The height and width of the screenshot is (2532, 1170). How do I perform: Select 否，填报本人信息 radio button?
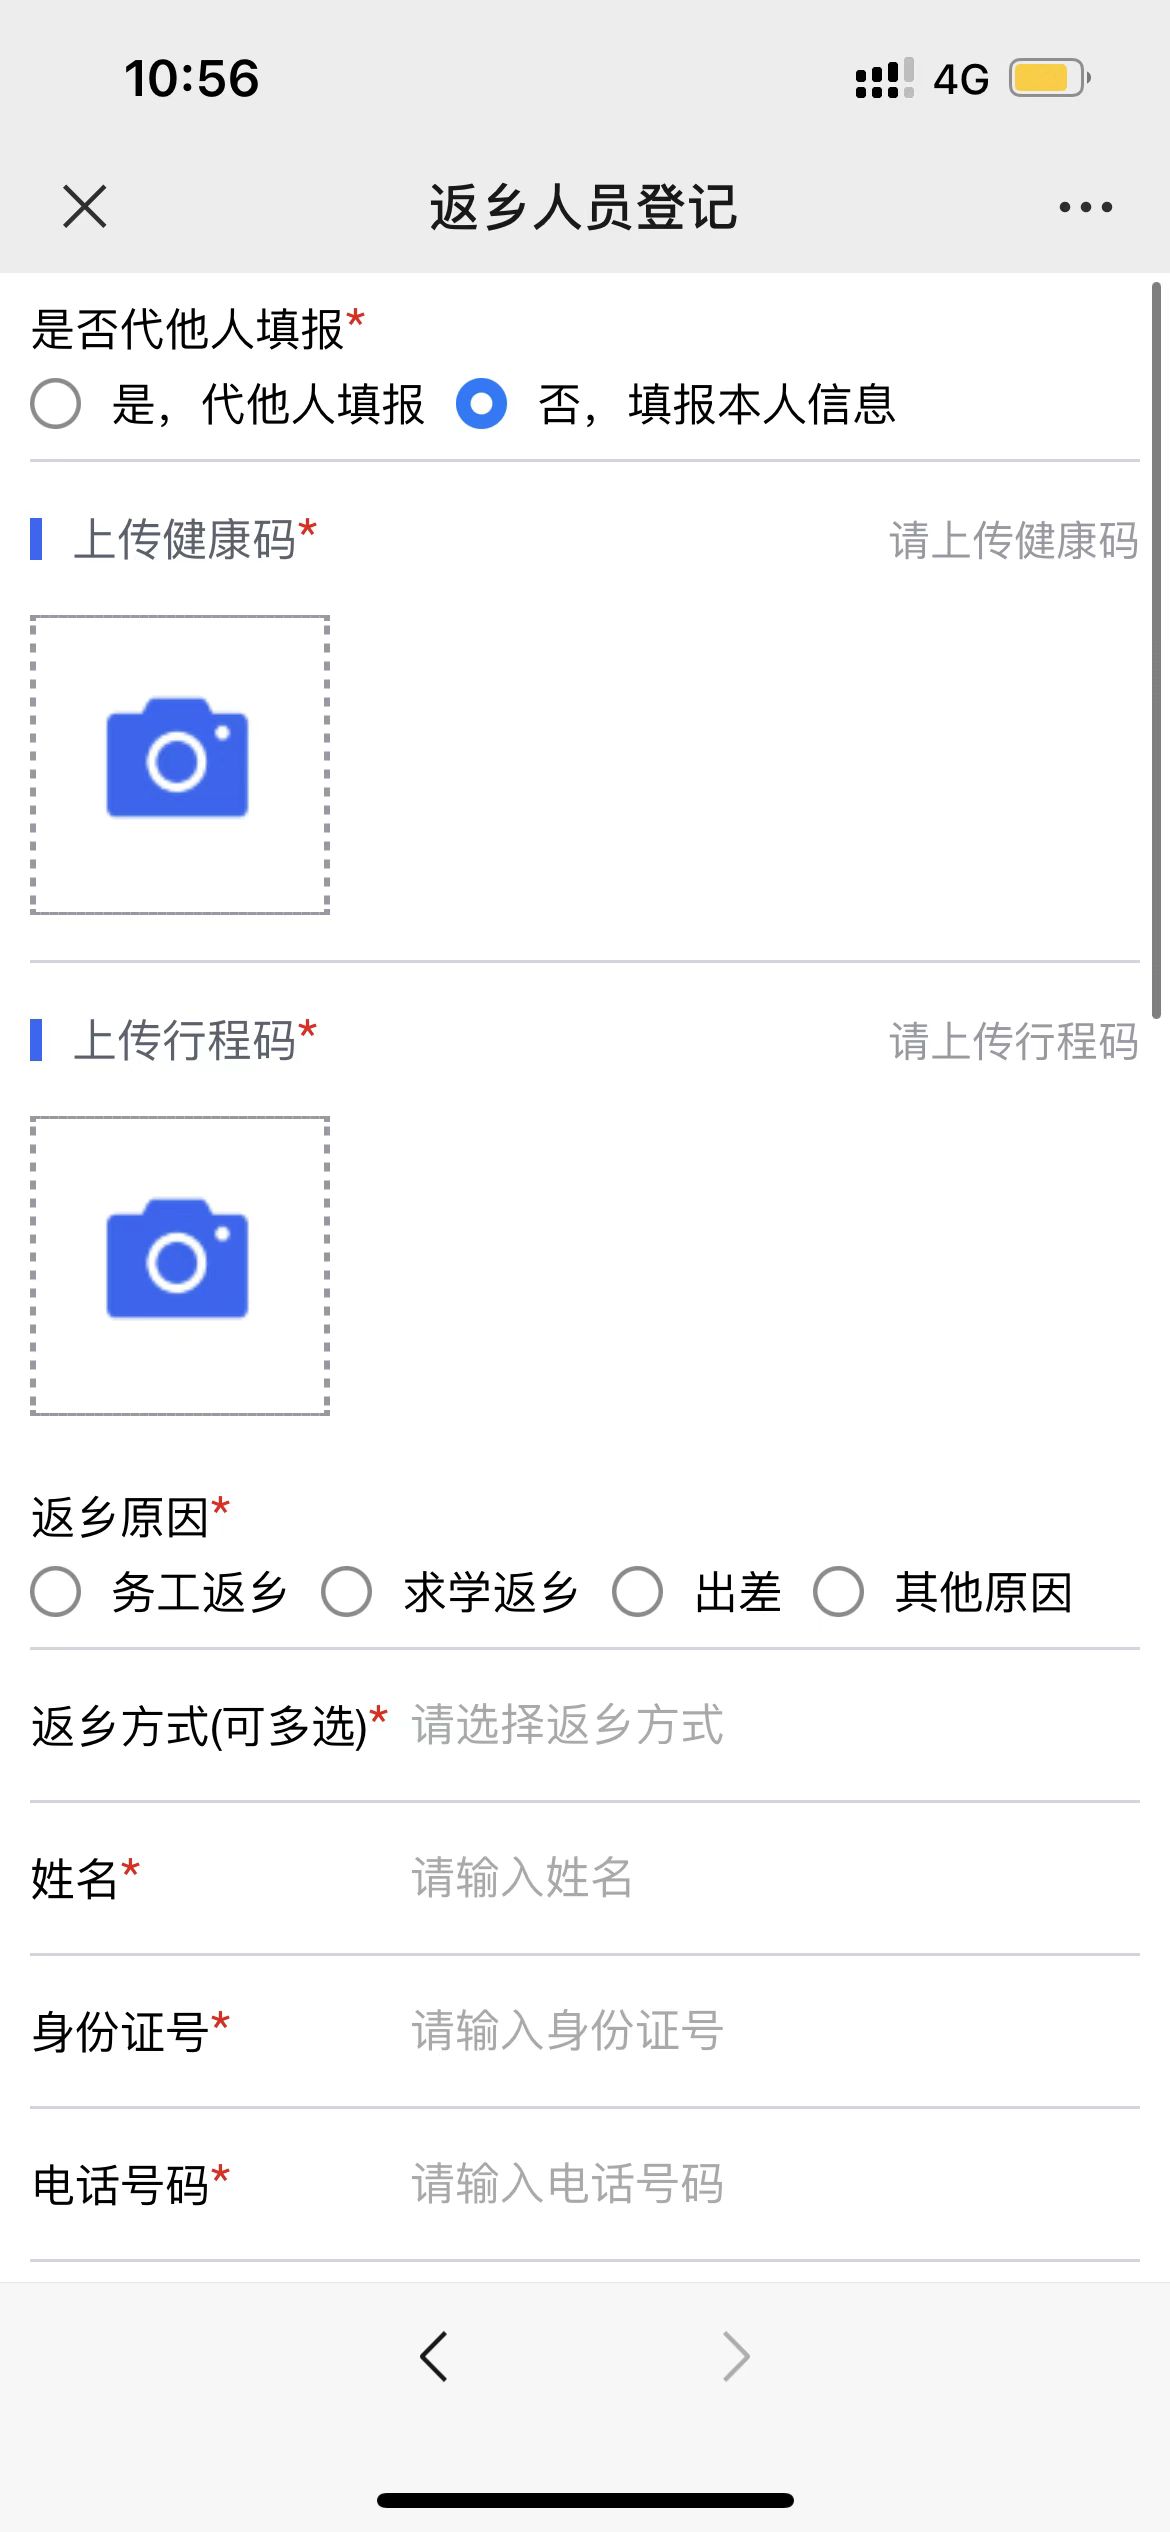[x=481, y=404]
